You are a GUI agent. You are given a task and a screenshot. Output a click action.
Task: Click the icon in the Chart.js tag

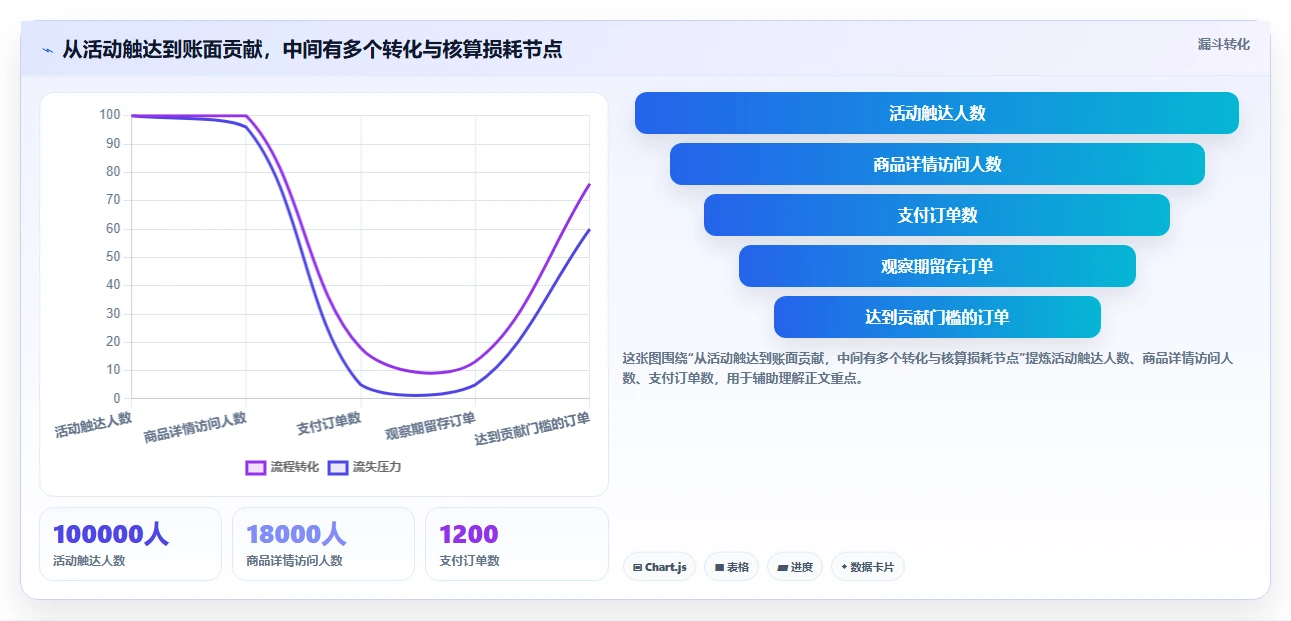638,568
